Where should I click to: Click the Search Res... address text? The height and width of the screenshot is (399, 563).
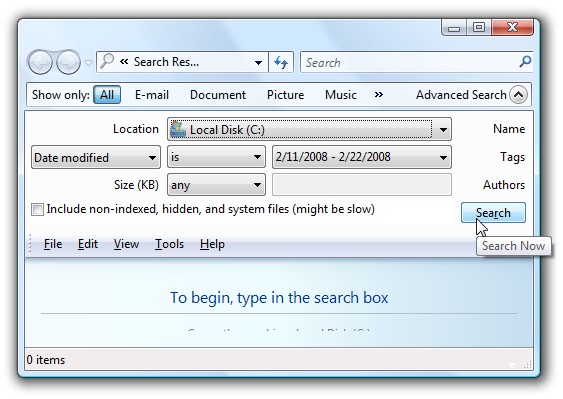(x=166, y=62)
